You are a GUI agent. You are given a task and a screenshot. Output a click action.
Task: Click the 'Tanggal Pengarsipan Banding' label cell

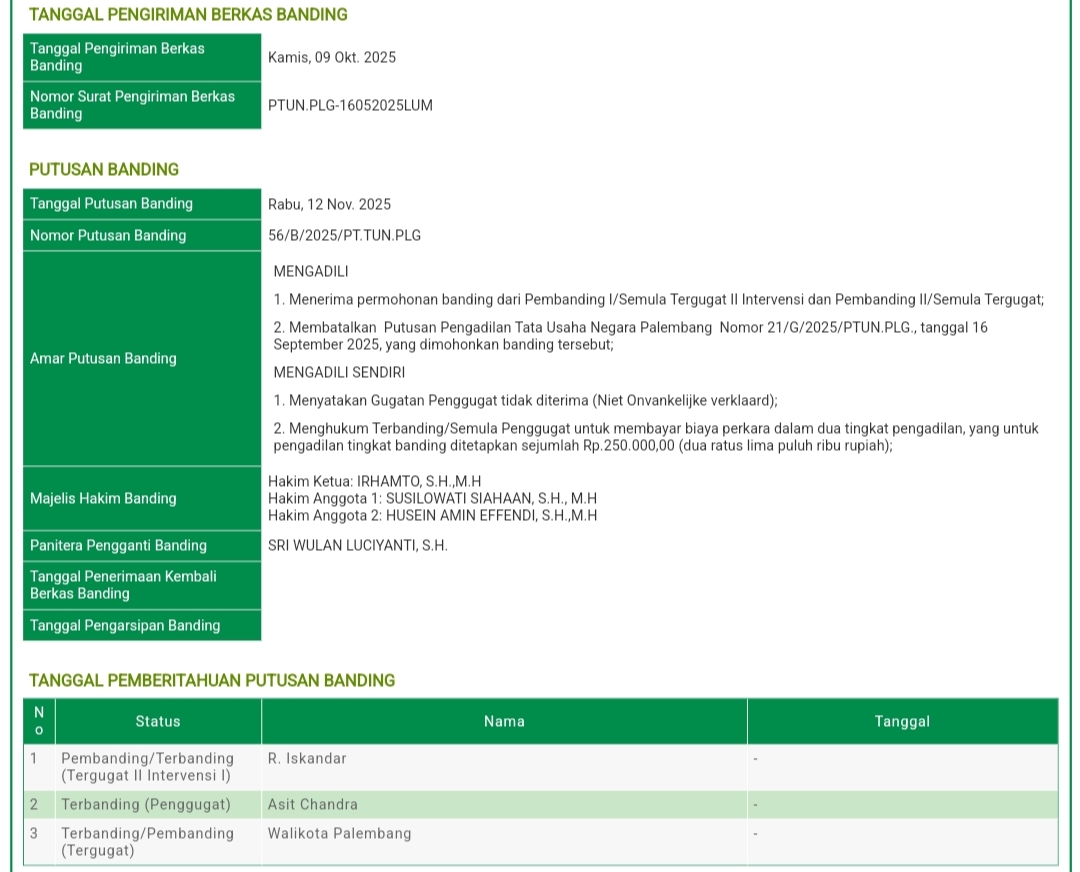pos(141,626)
